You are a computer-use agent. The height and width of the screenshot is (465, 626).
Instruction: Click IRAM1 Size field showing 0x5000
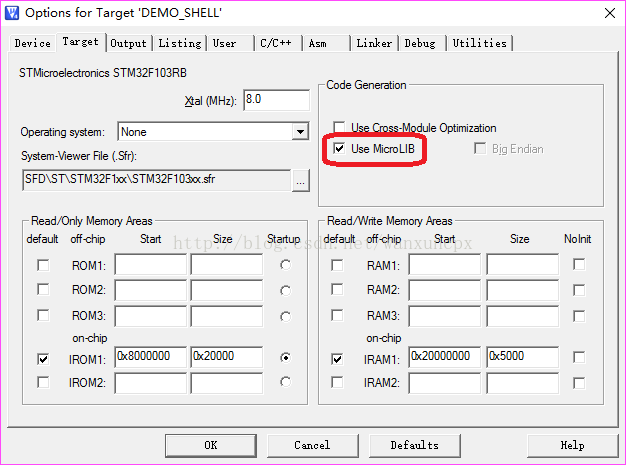(523, 357)
